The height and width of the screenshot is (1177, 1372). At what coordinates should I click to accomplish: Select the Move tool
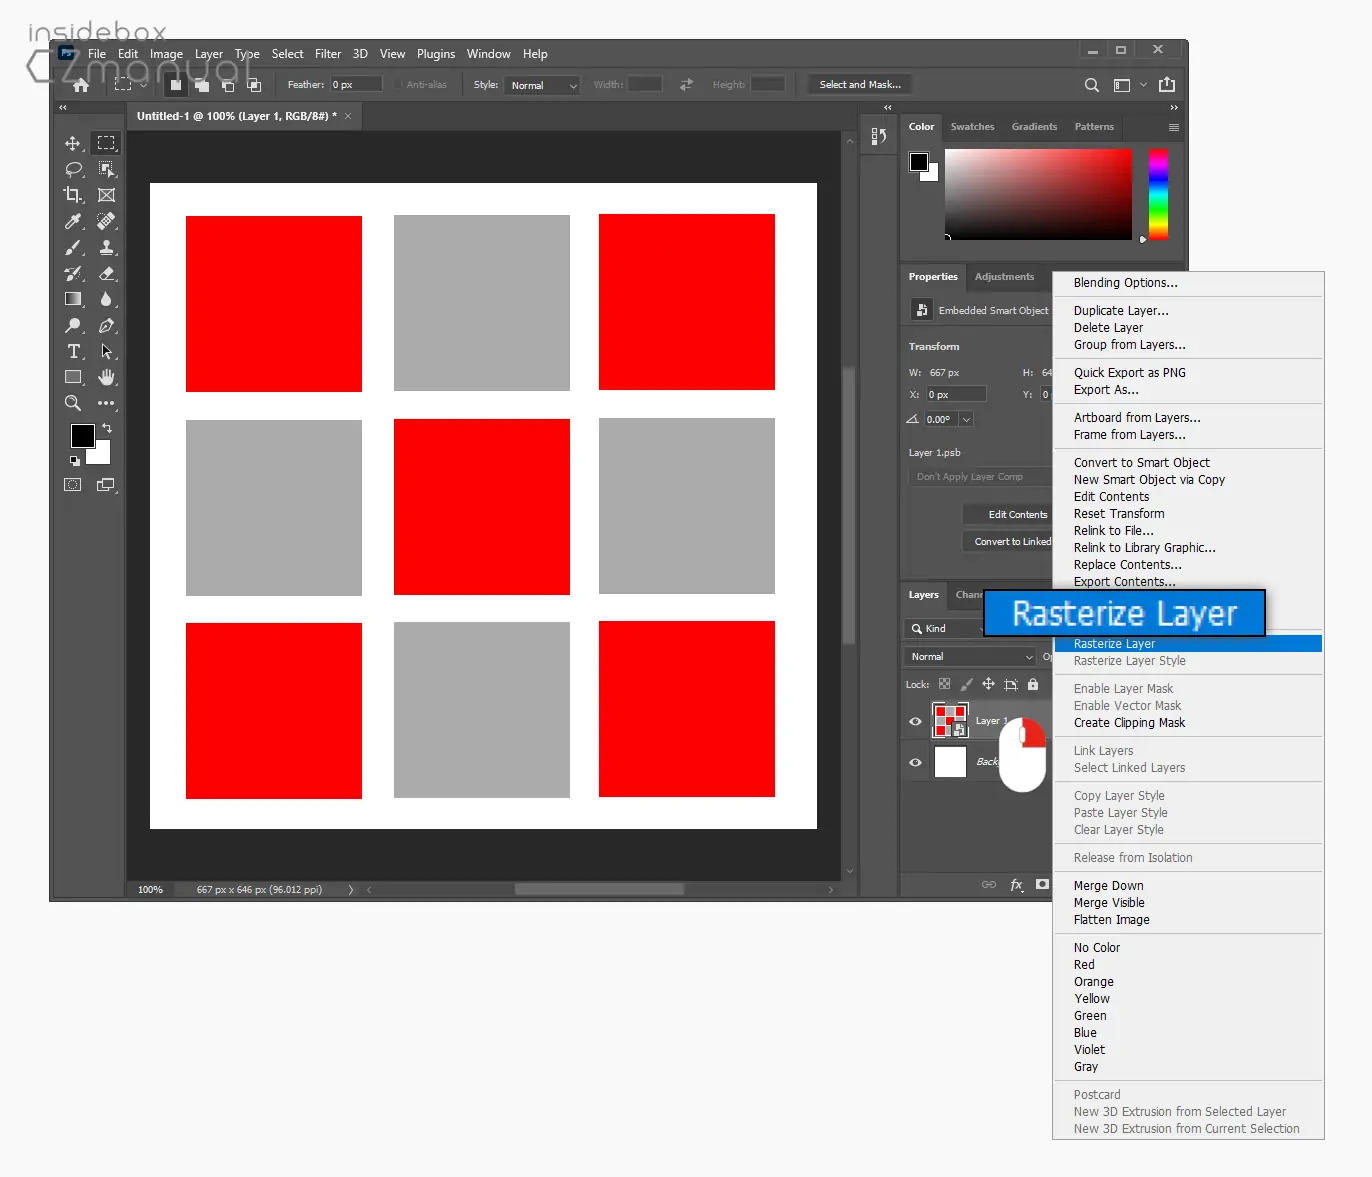(73, 143)
